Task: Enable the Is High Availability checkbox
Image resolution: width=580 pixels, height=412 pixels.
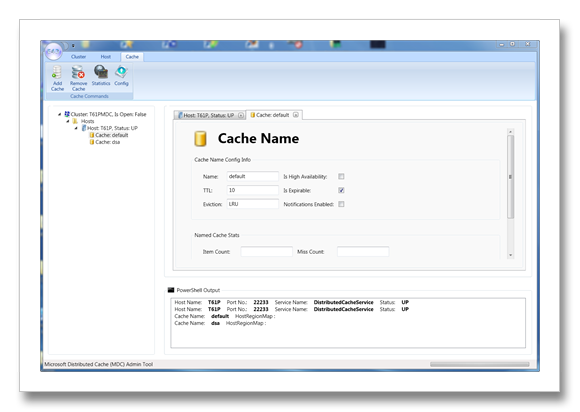Action: tap(341, 176)
